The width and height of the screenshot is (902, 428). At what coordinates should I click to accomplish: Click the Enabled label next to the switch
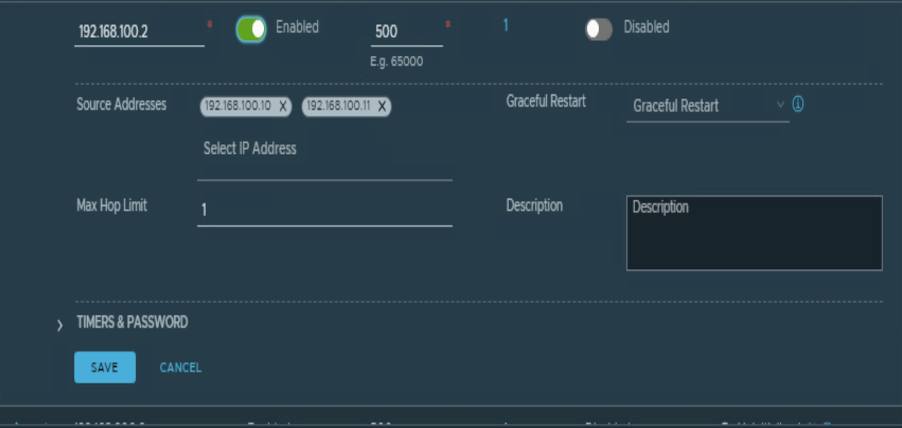tap(297, 28)
